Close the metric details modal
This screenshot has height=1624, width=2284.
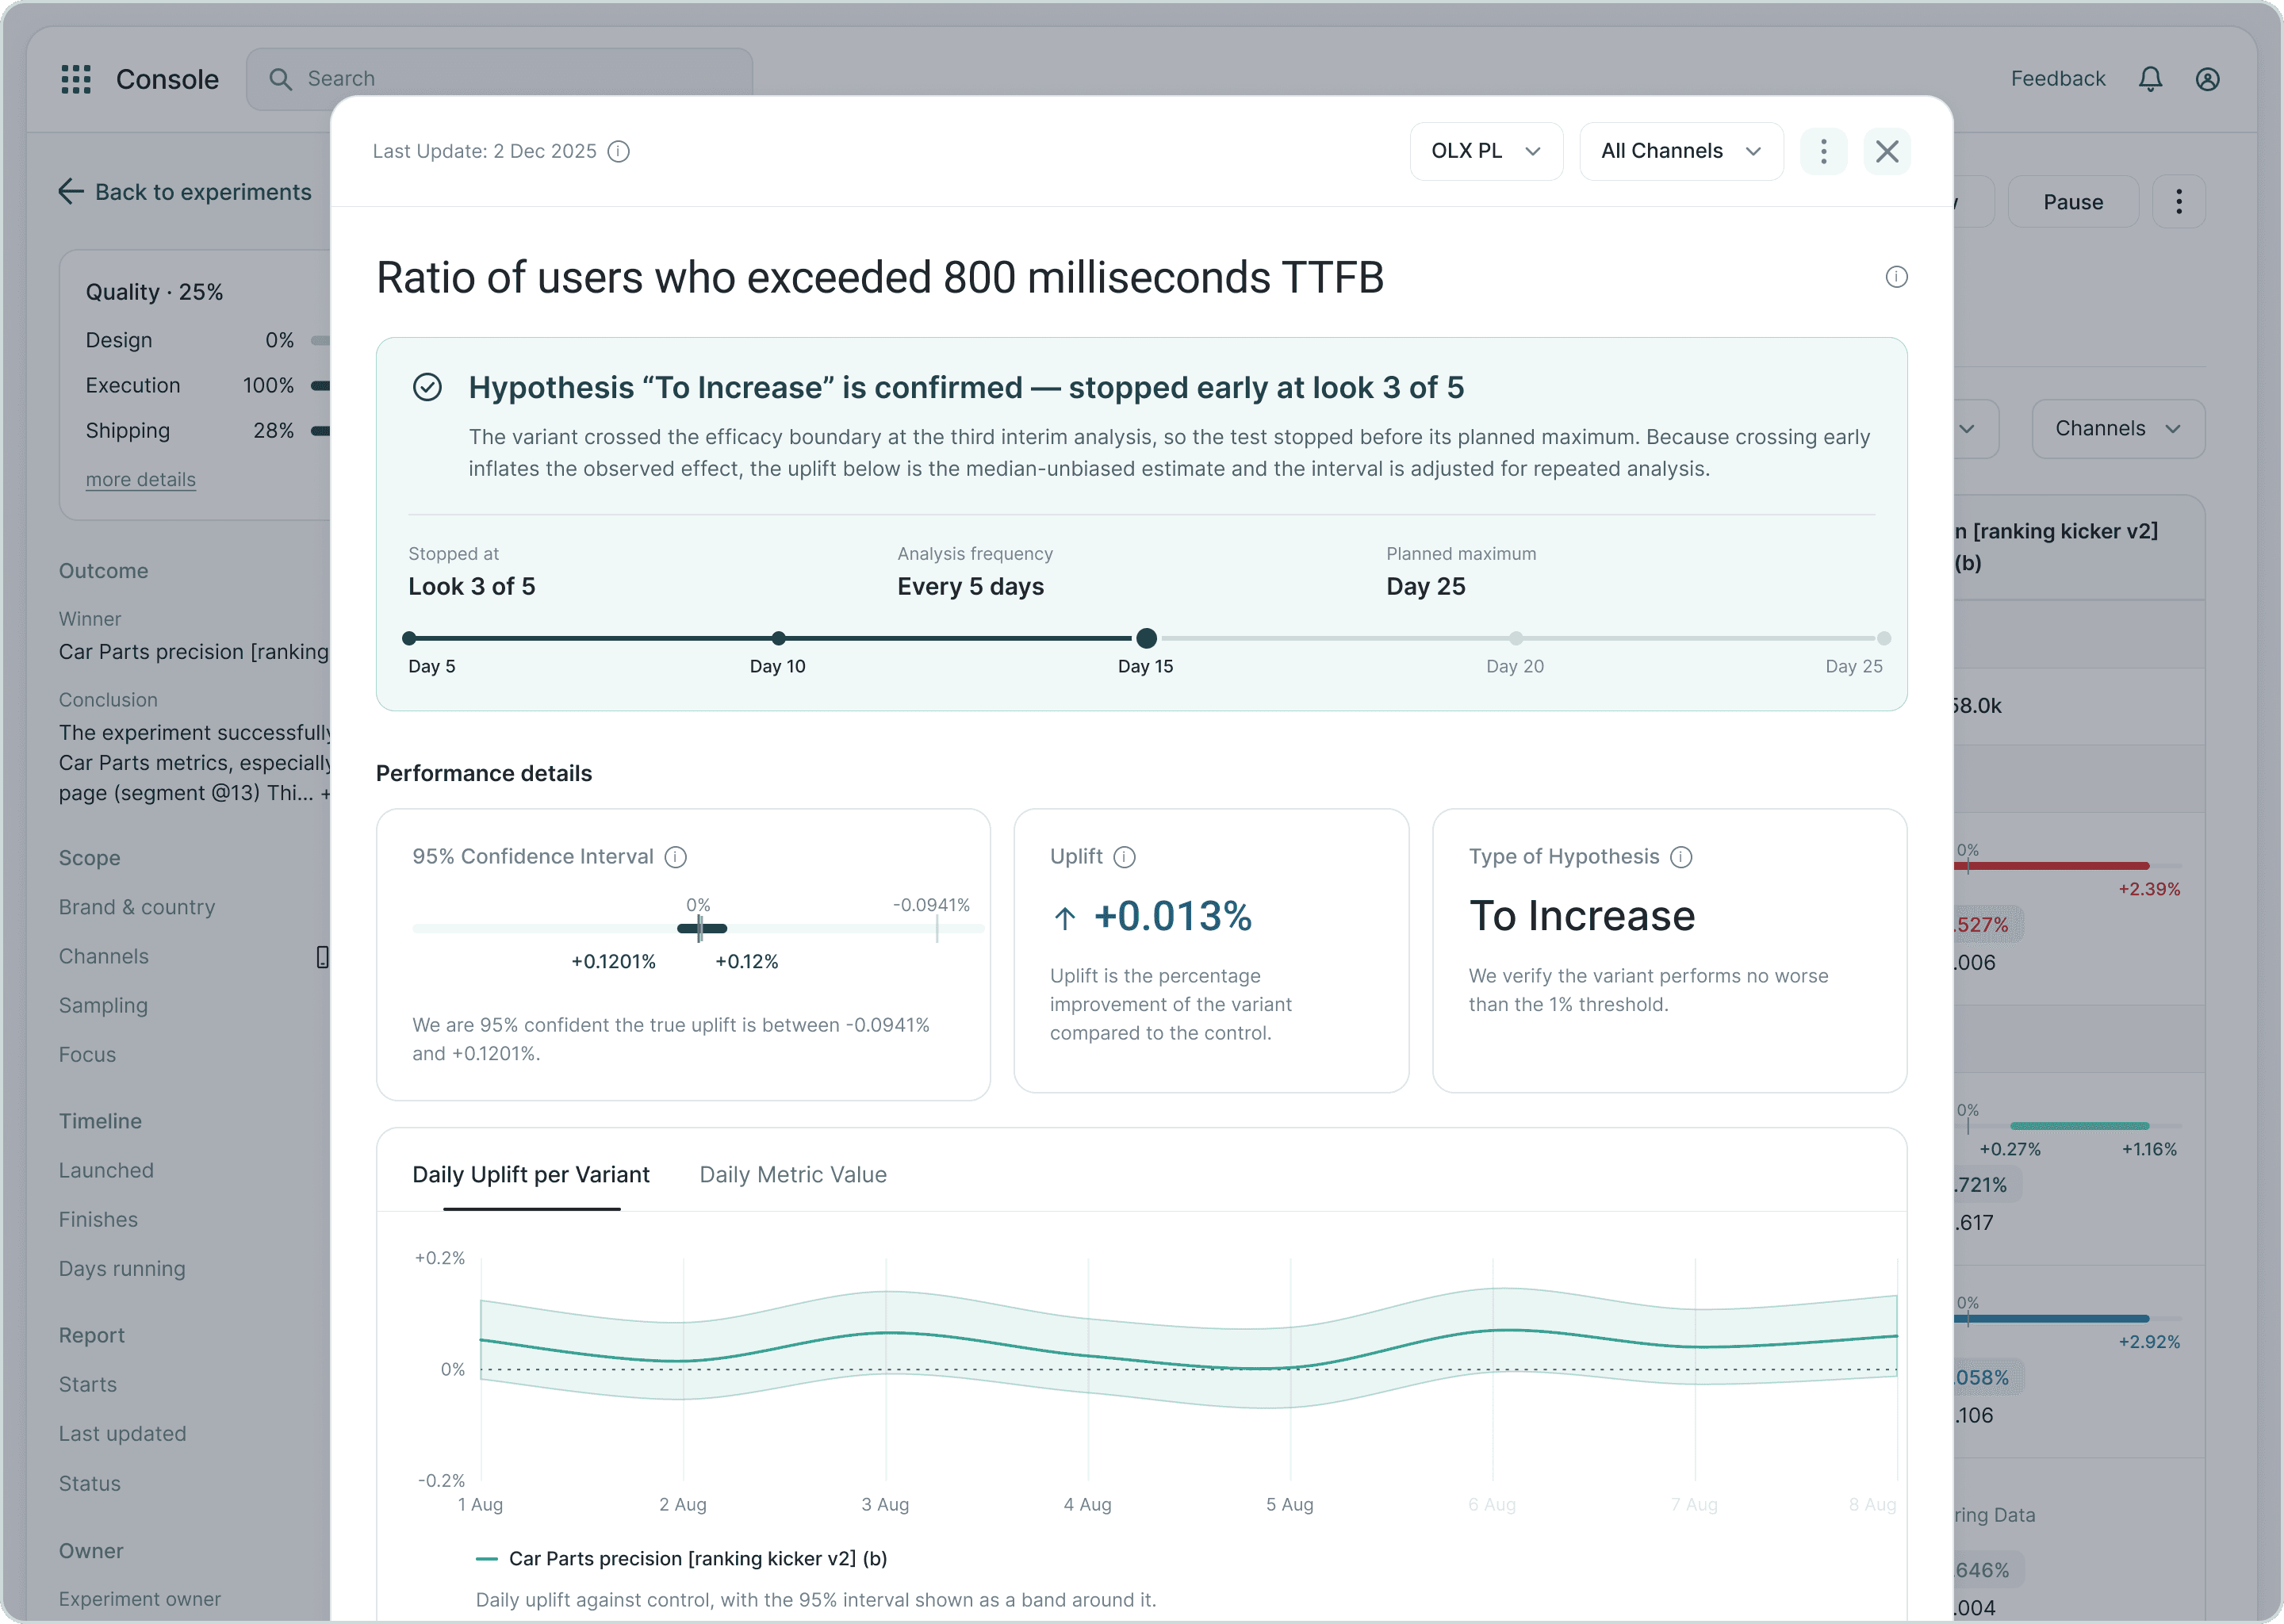click(x=1887, y=151)
